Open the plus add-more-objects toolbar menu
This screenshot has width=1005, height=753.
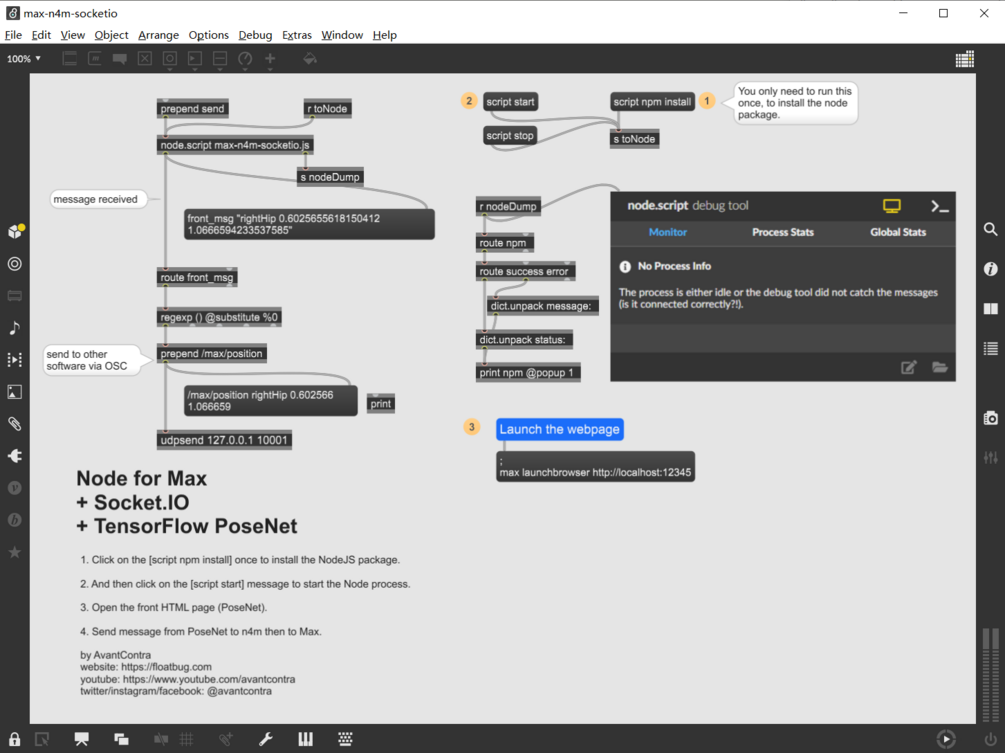tap(270, 59)
